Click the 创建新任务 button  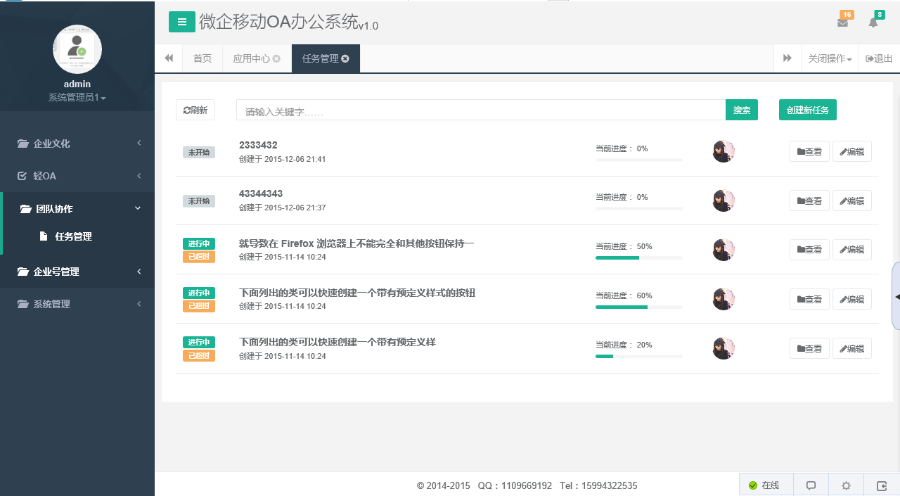tap(807, 110)
